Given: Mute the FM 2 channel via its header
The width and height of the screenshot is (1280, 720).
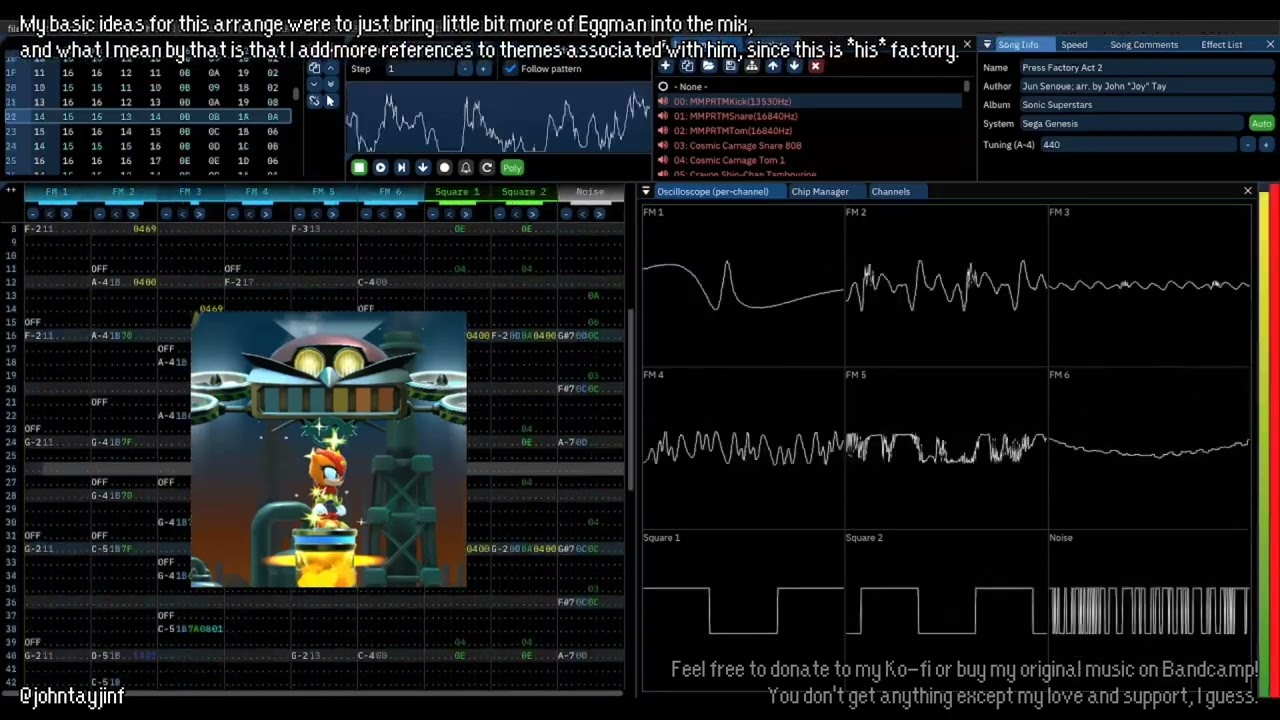Looking at the screenshot, I should [123, 192].
